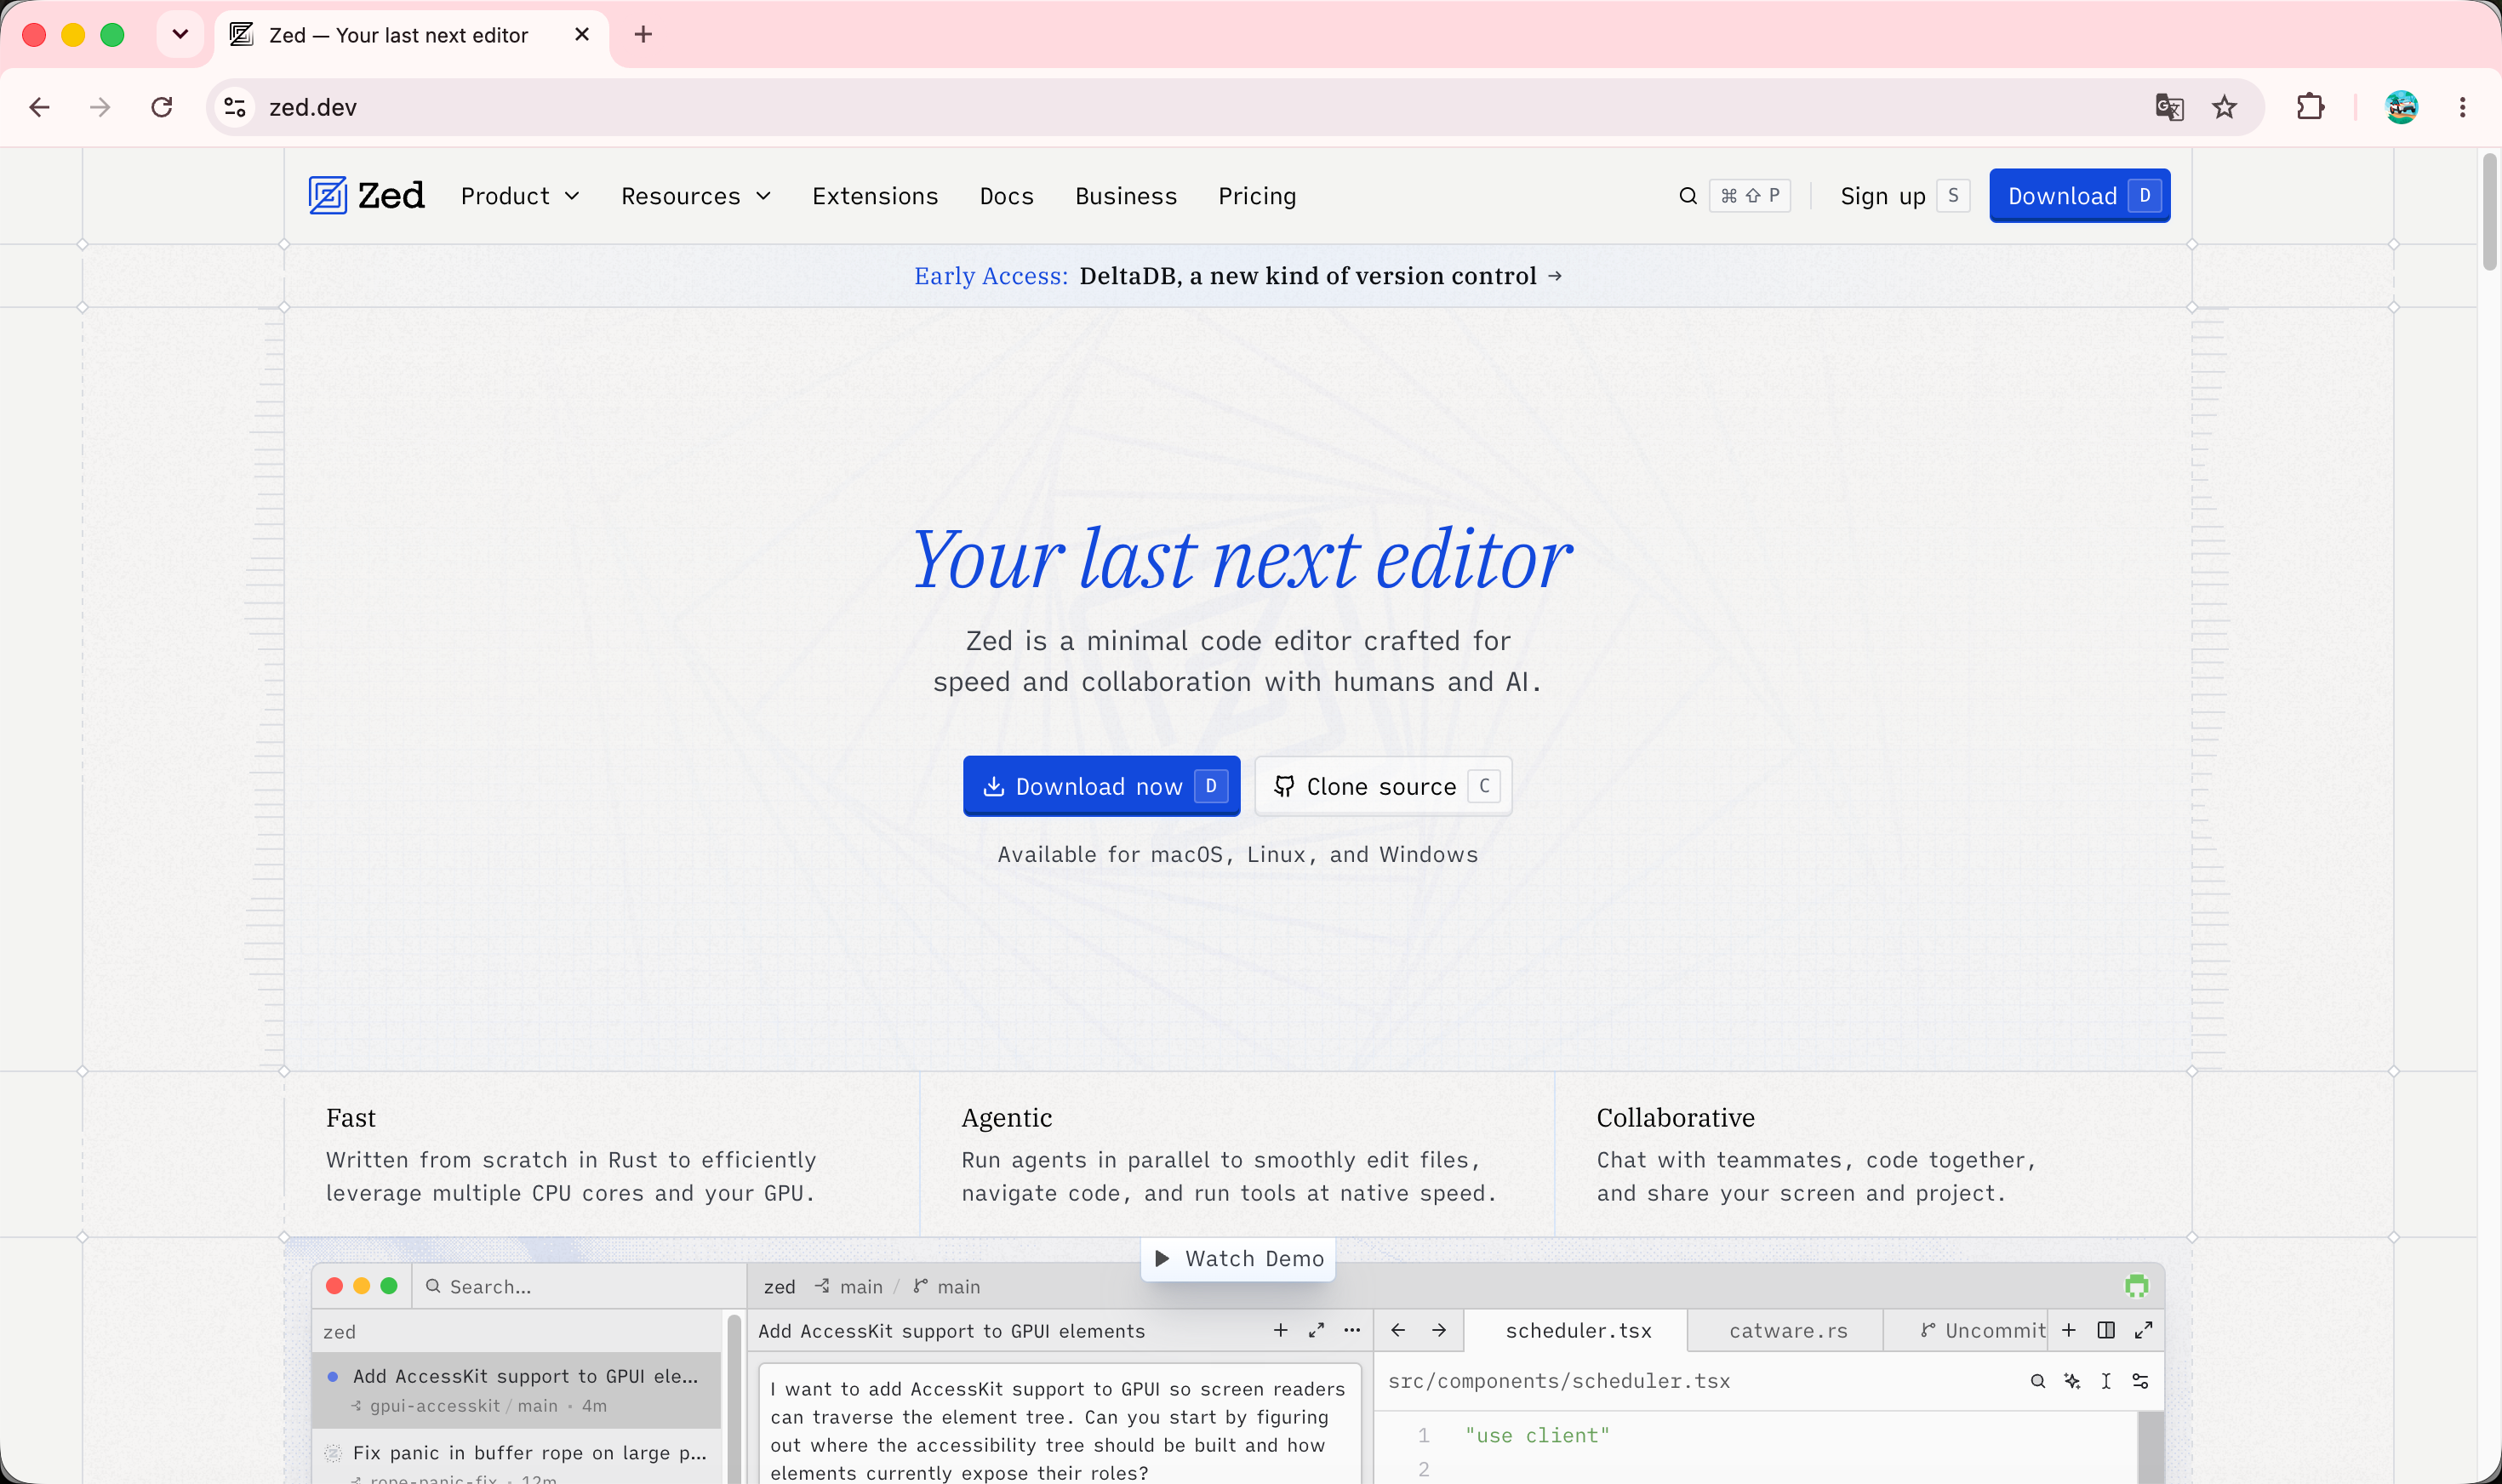Click the "use client" code line
Viewport: 2502px width, 1484px height.
click(x=1537, y=1436)
